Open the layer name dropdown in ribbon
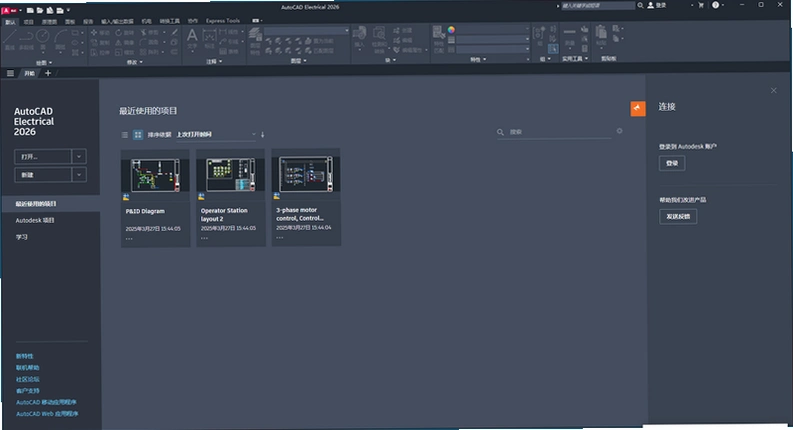The width and height of the screenshot is (793, 430). [307, 31]
